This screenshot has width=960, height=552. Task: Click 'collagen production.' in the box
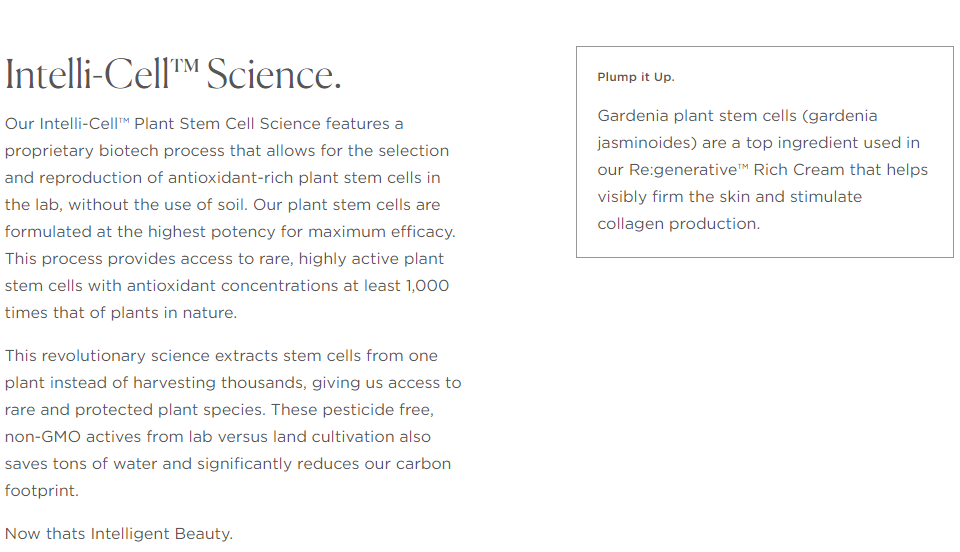(x=678, y=223)
